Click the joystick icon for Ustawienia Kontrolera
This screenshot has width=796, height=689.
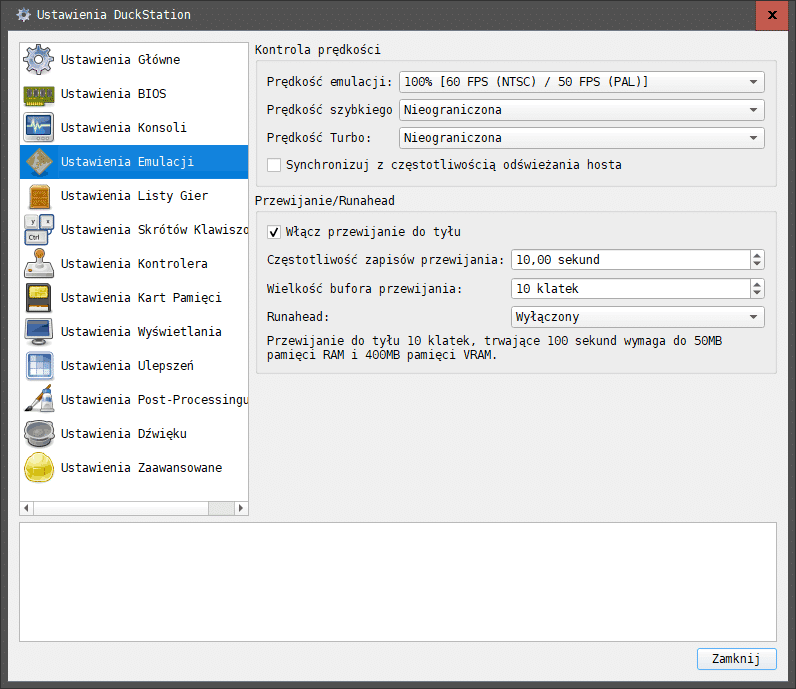coord(39,264)
